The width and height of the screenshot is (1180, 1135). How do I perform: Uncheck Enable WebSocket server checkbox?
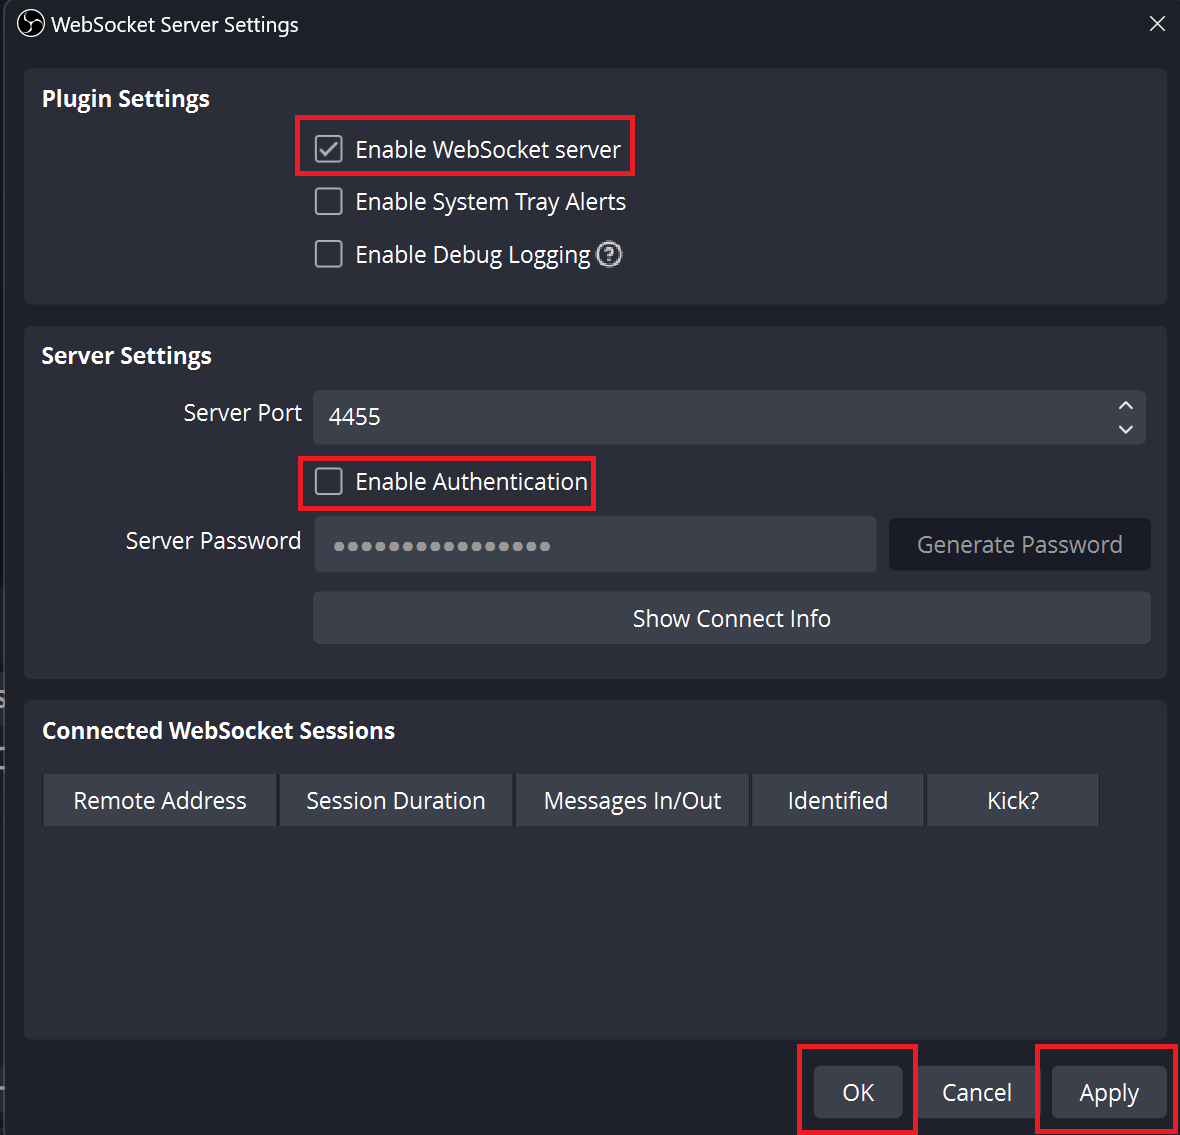[329, 149]
